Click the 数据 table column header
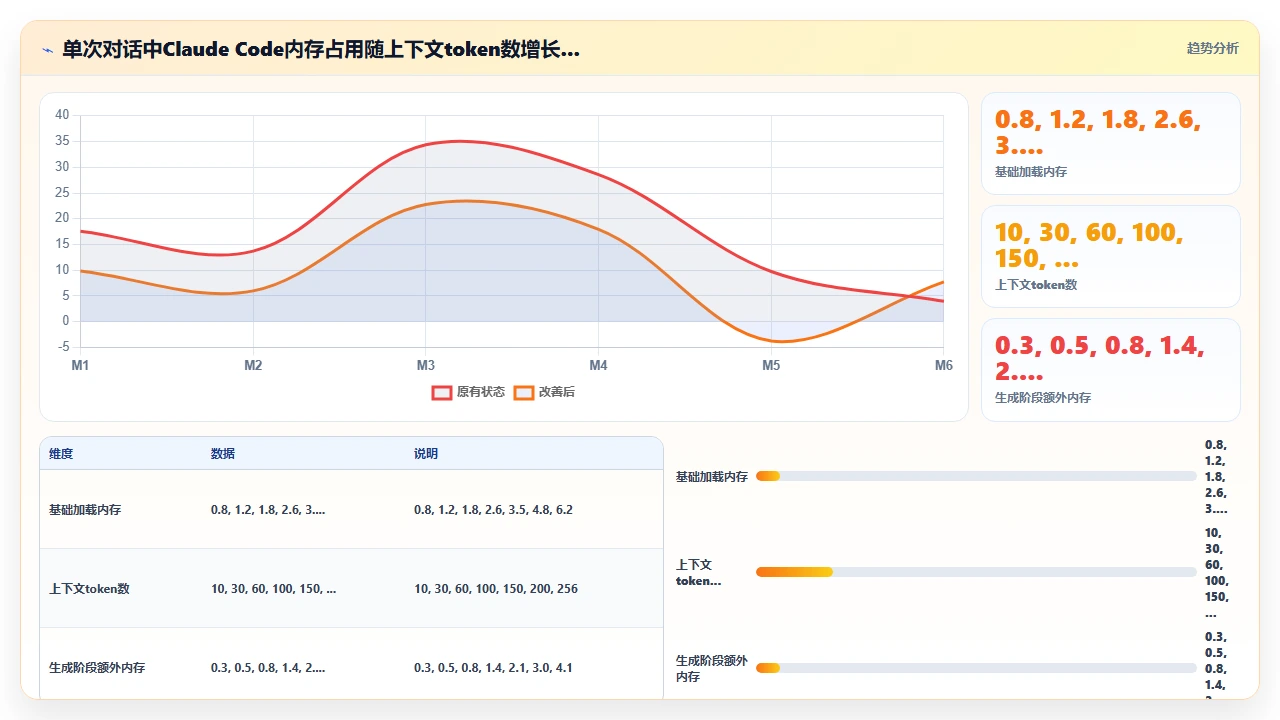The height and width of the screenshot is (720, 1280). (223, 454)
